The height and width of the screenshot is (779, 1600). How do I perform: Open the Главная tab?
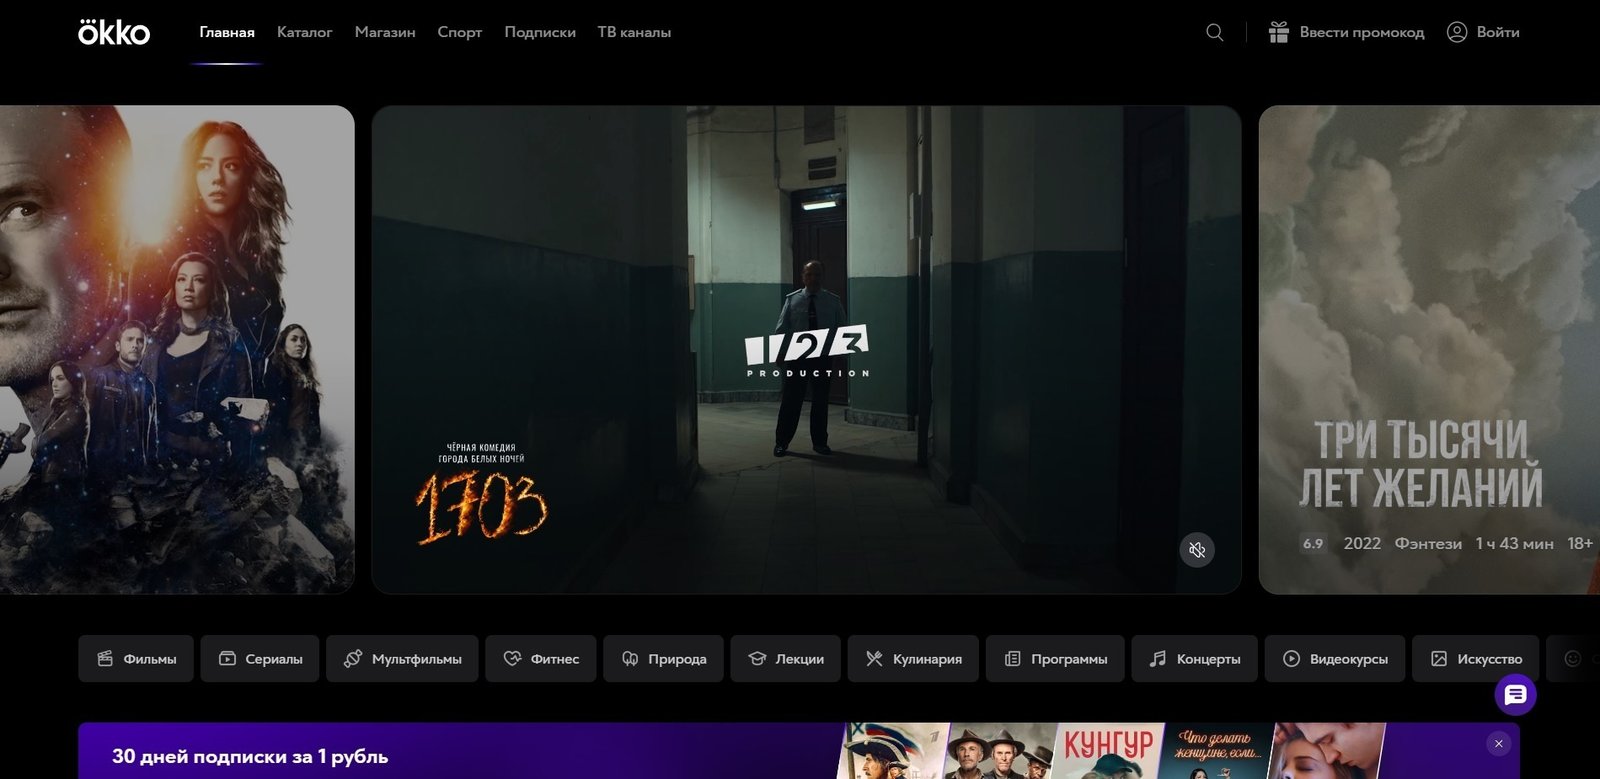point(227,32)
